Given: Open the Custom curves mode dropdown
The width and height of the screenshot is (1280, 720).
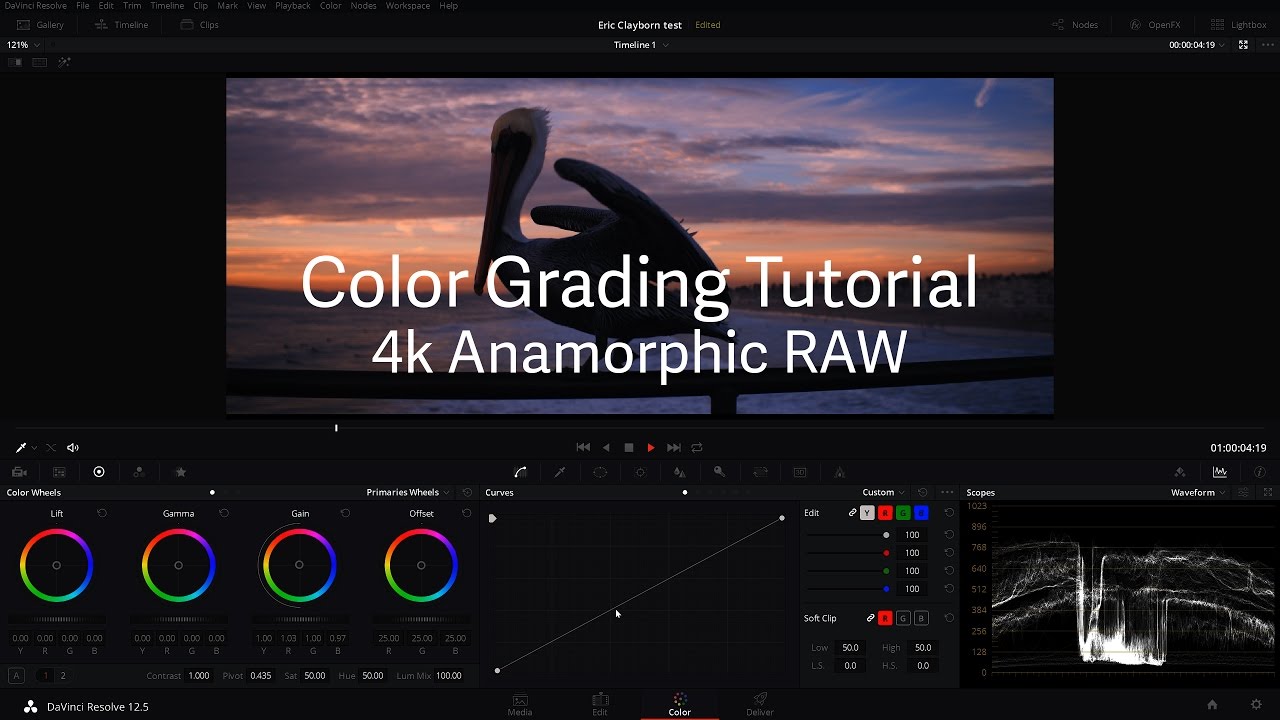Looking at the screenshot, I should tap(884, 492).
